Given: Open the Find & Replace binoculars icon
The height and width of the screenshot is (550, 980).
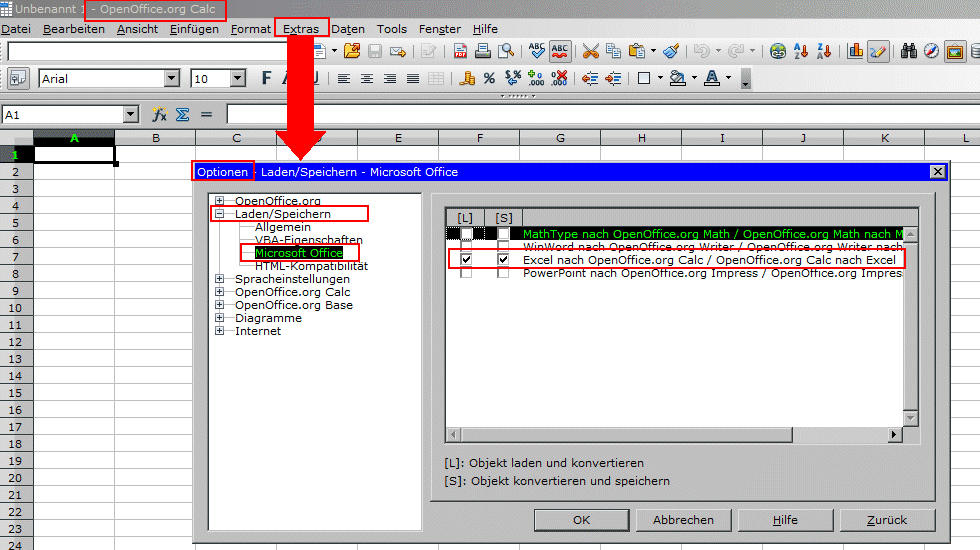Looking at the screenshot, I should (x=909, y=51).
